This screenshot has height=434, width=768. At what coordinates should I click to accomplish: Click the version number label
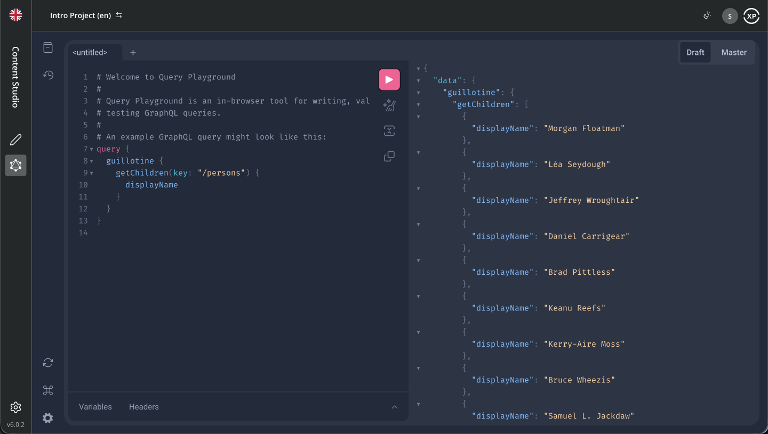coord(16,425)
